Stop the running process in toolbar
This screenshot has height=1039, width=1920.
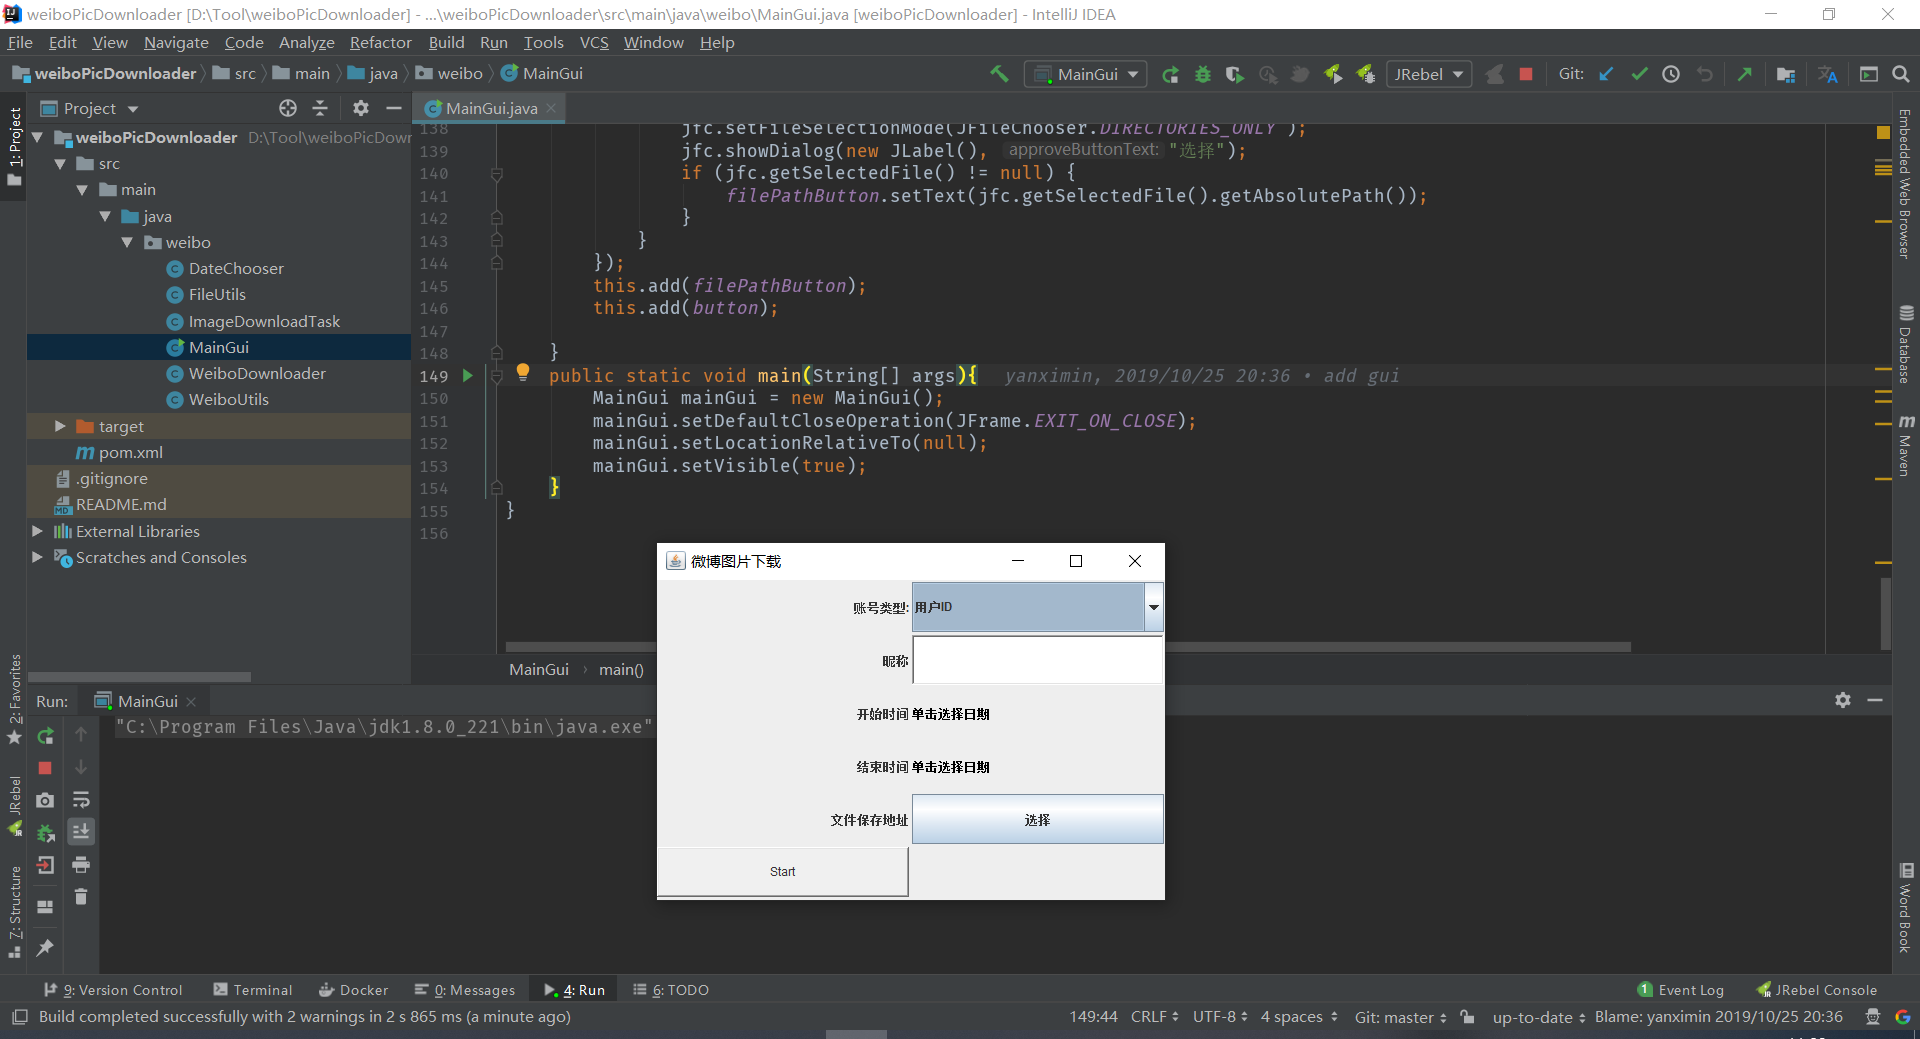[1526, 74]
